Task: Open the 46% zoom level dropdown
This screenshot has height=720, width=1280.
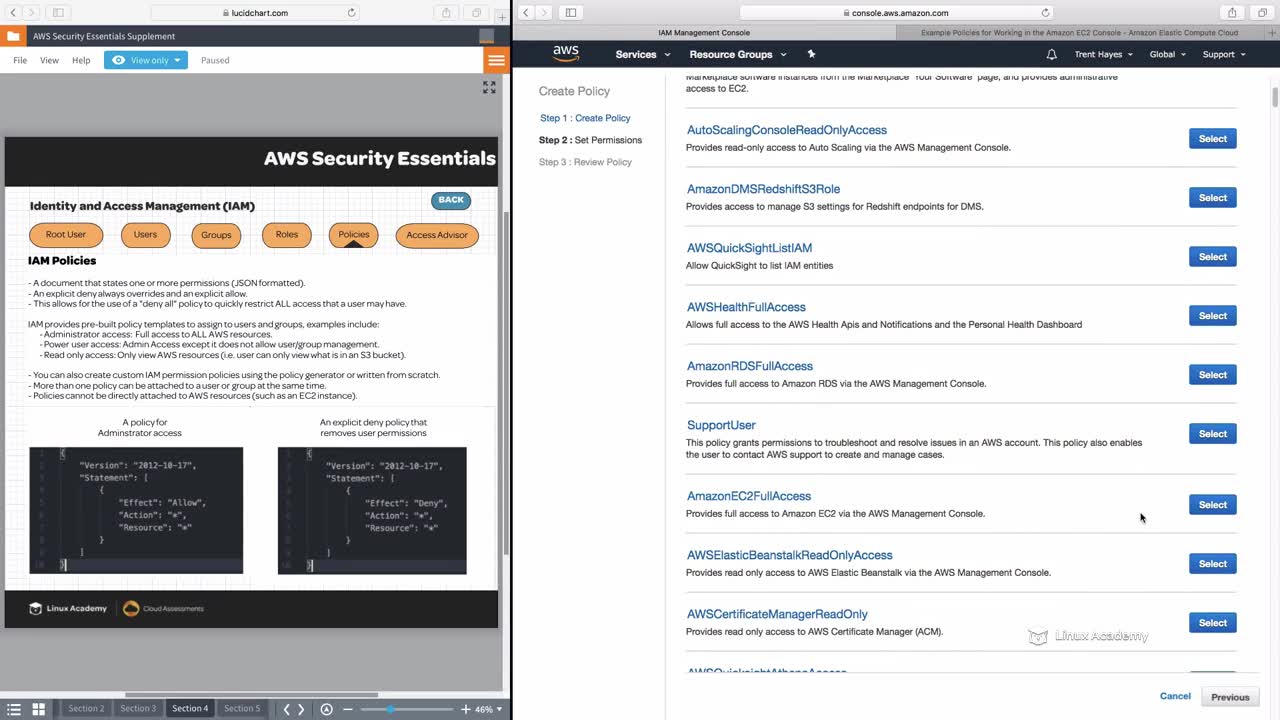Action: [489, 709]
